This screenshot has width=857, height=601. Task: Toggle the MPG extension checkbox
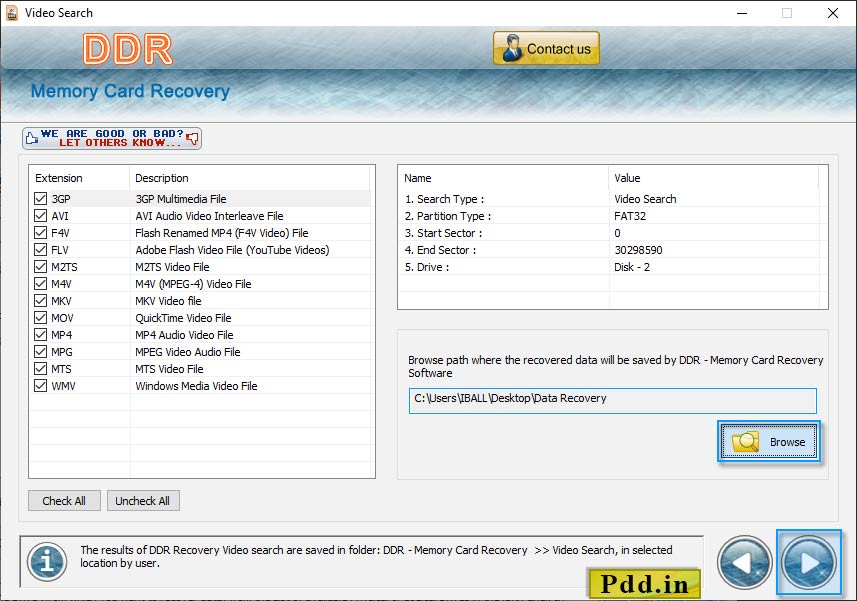(40, 351)
